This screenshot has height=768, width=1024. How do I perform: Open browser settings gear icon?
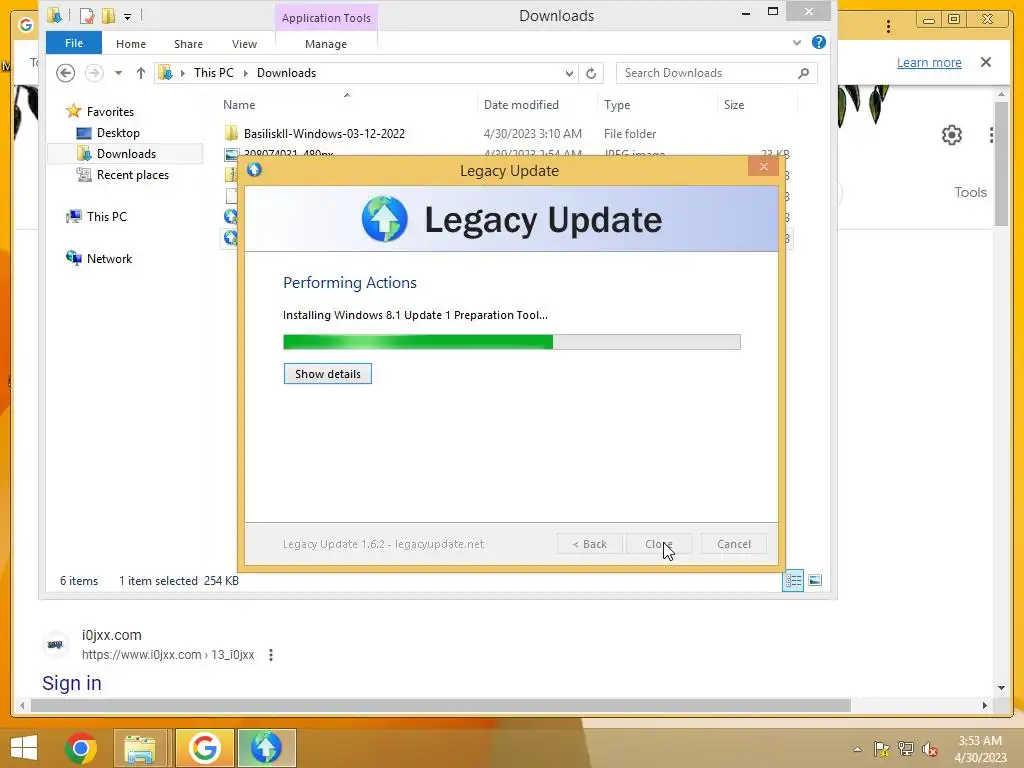coord(952,135)
